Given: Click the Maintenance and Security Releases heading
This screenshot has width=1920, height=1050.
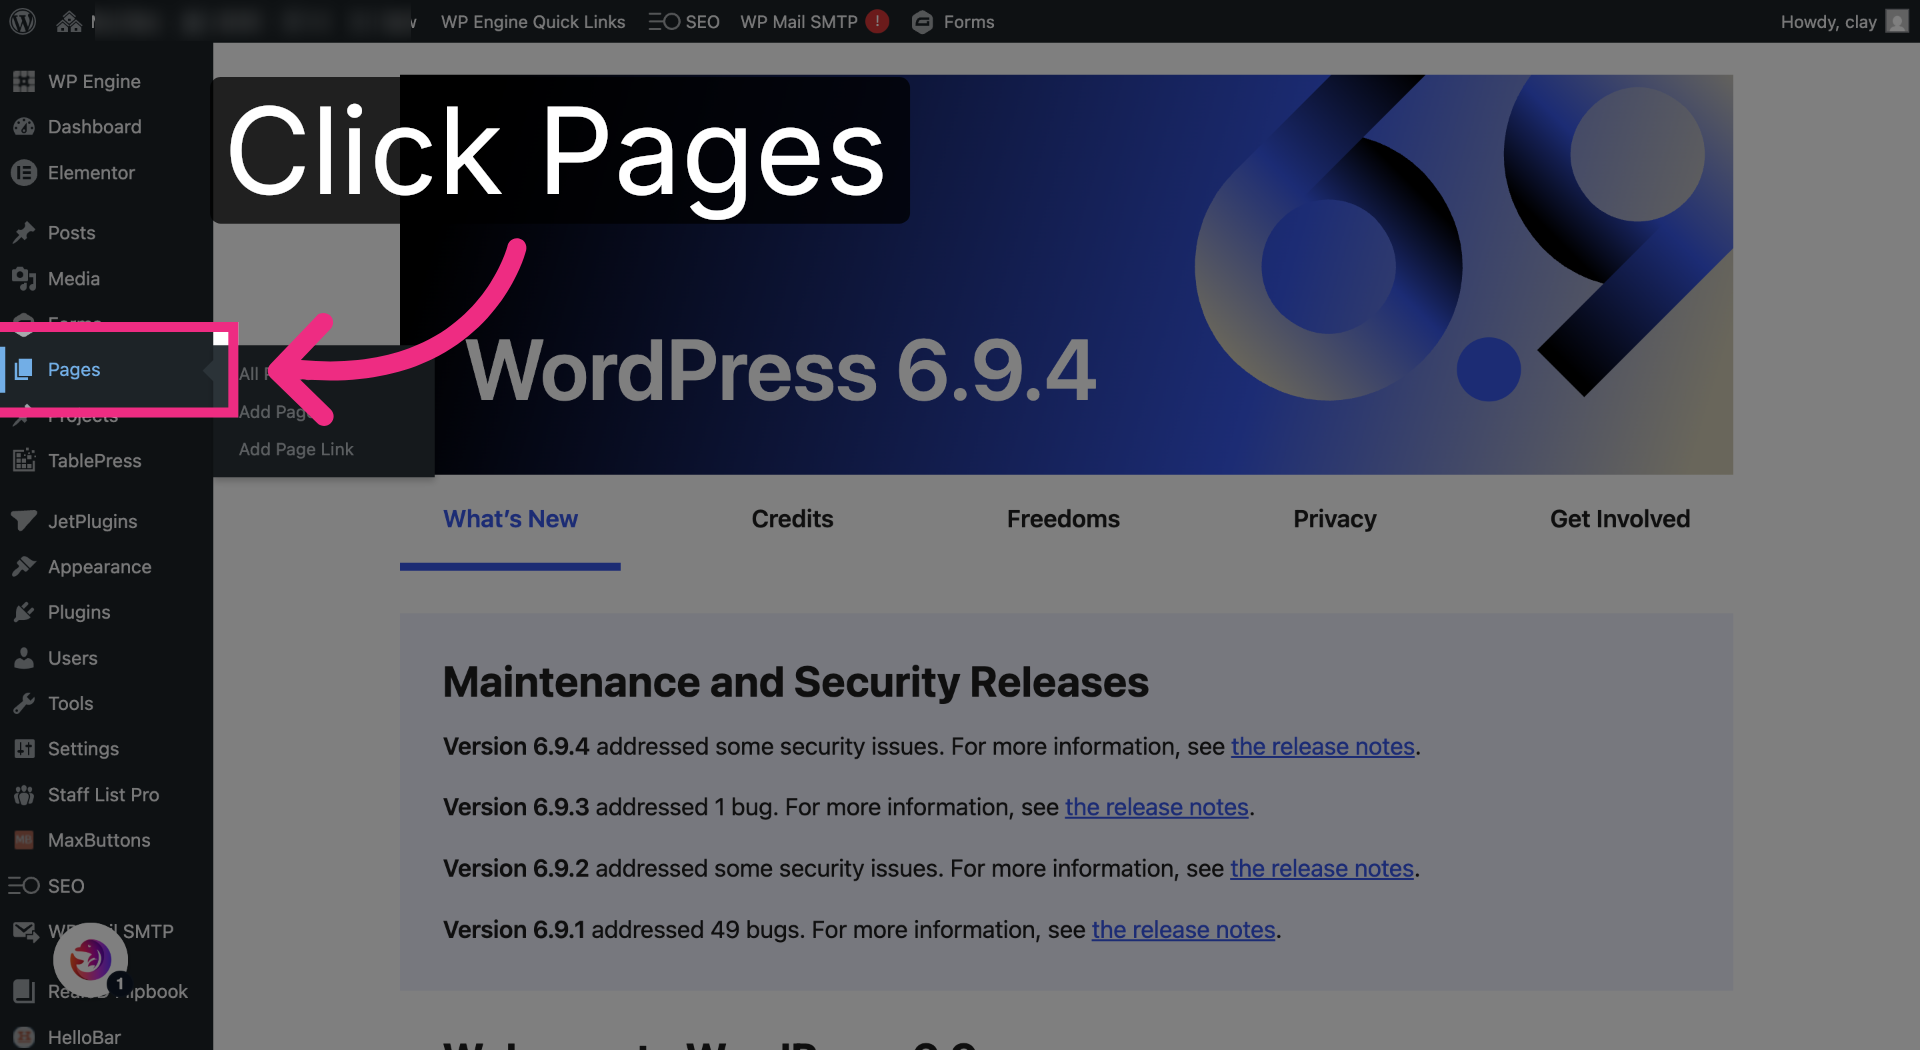Looking at the screenshot, I should (x=796, y=682).
